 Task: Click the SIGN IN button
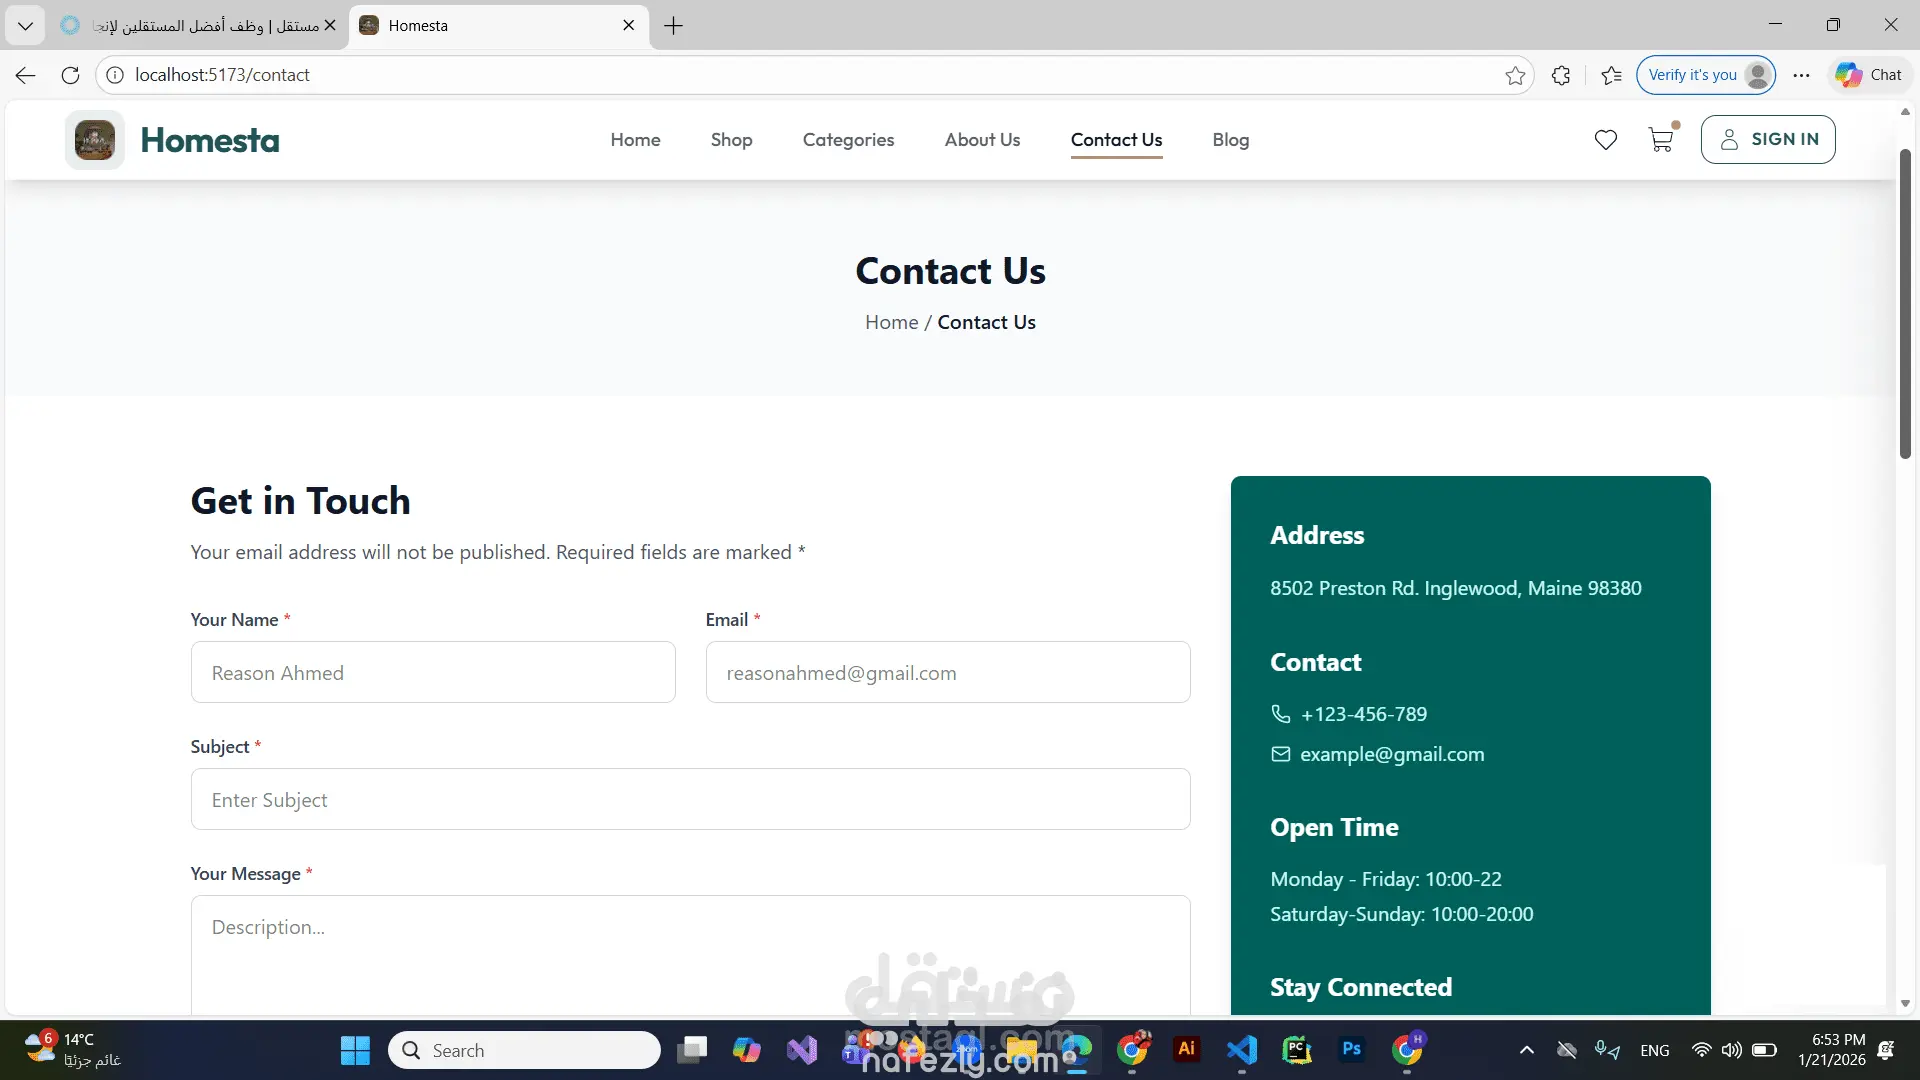(1767, 140)
